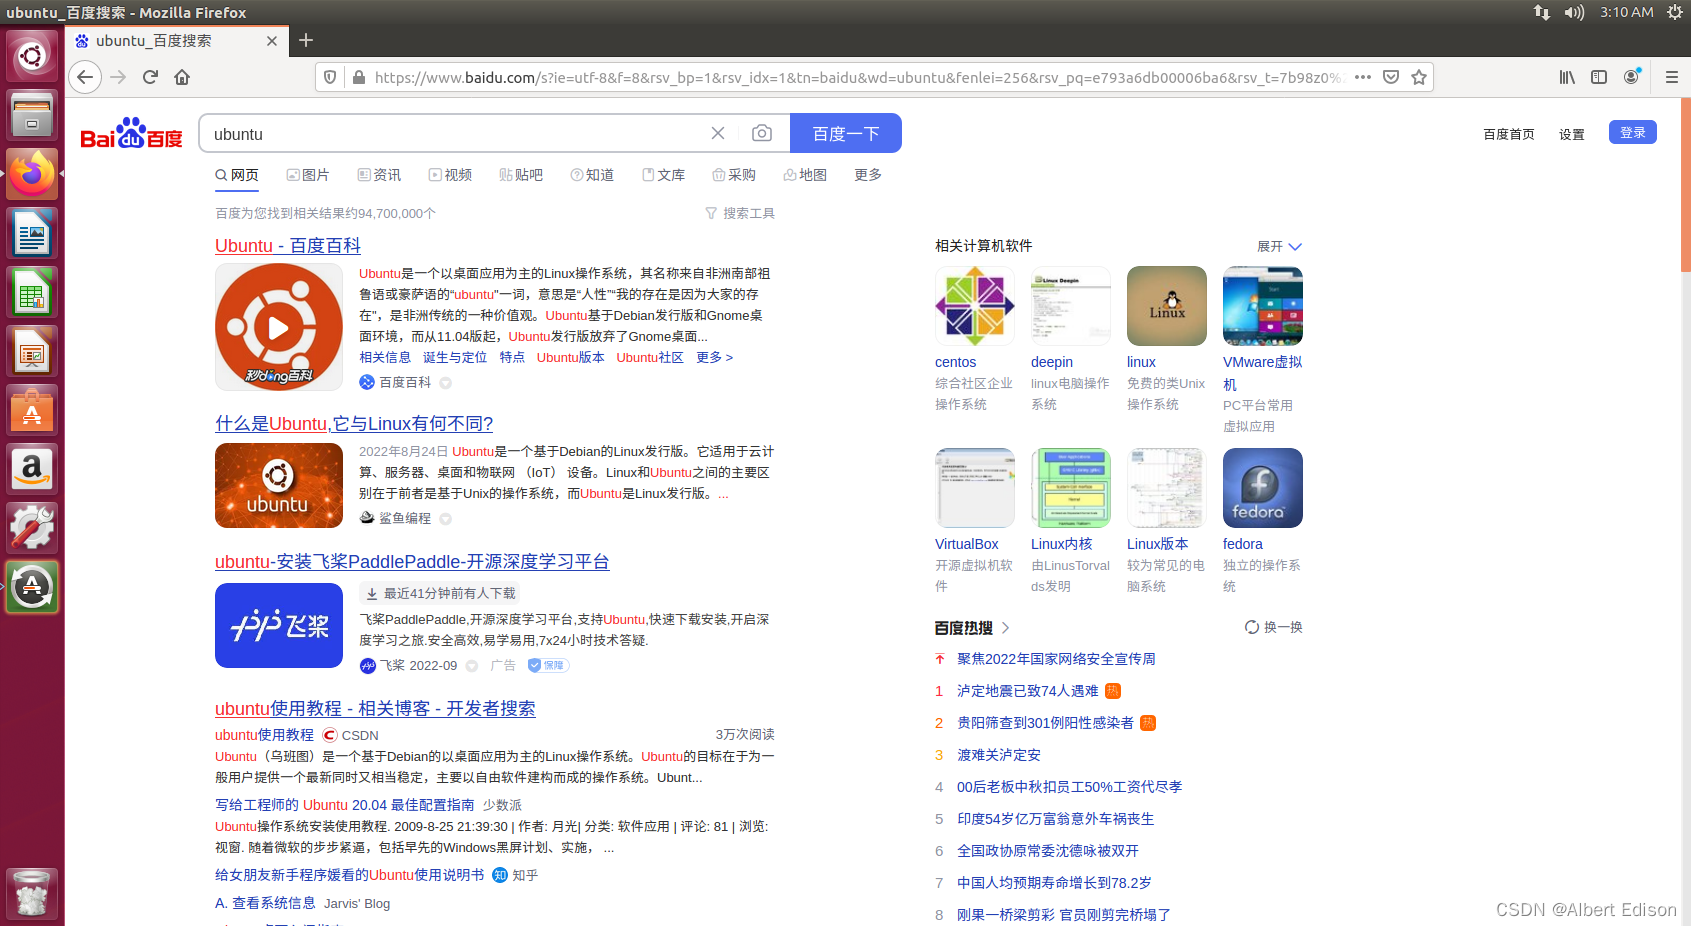Image resolution: width=1691 pixels, height=926 pixels.
Task: Open 百度热搜 chevron arrow
Action: [x=1005, y=628]
